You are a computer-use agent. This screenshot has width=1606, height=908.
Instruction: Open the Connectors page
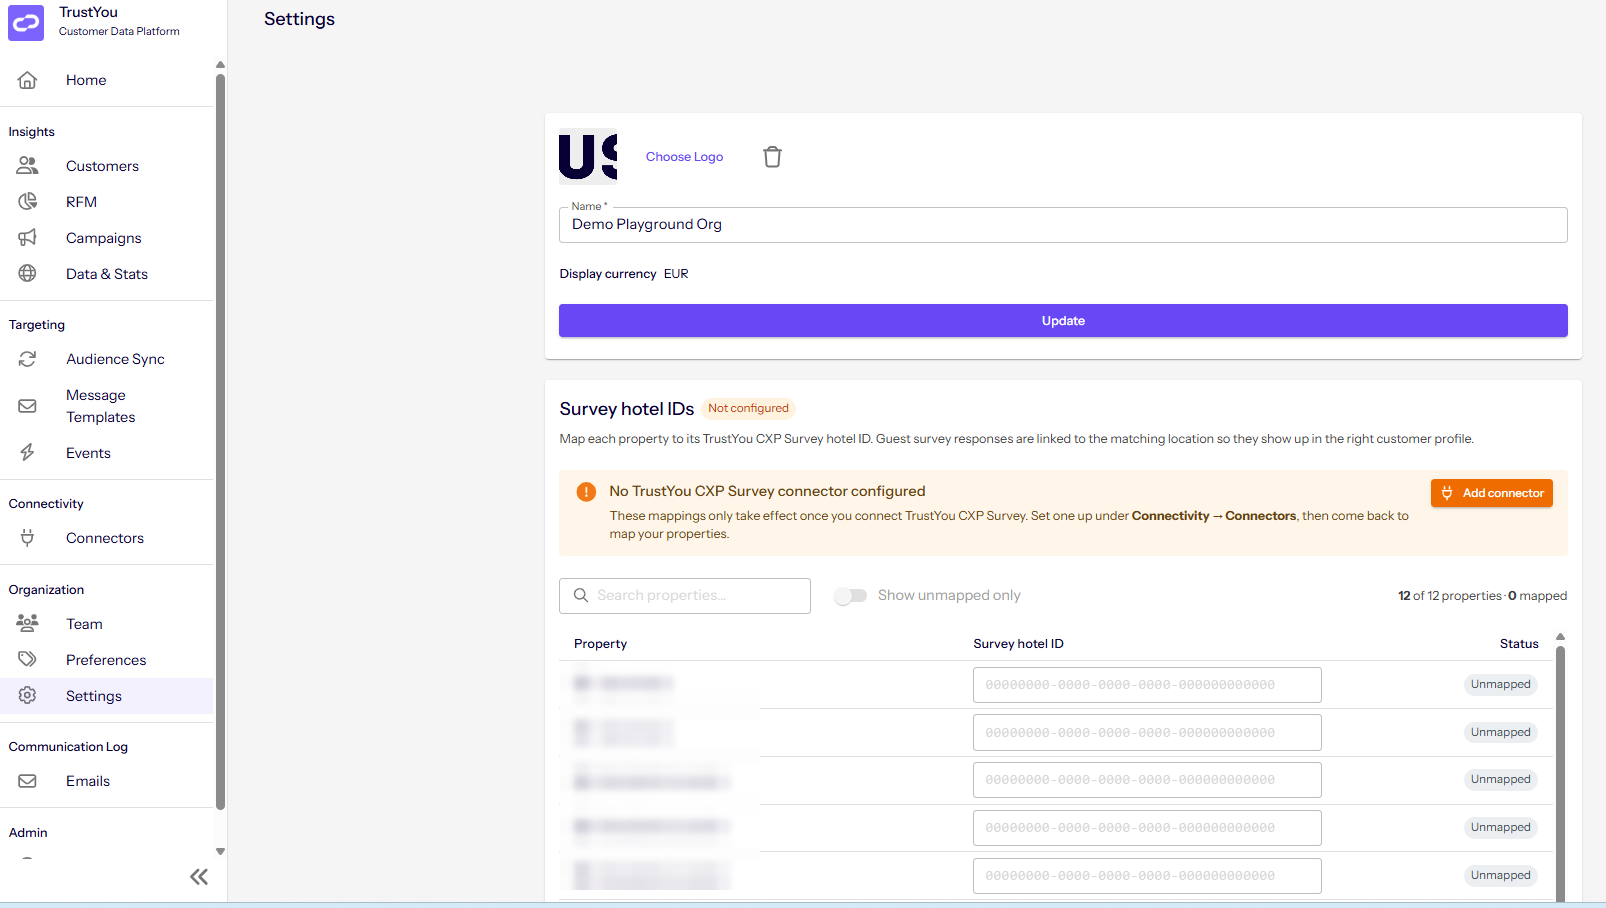pyautogui.click(x=105, y=538)
